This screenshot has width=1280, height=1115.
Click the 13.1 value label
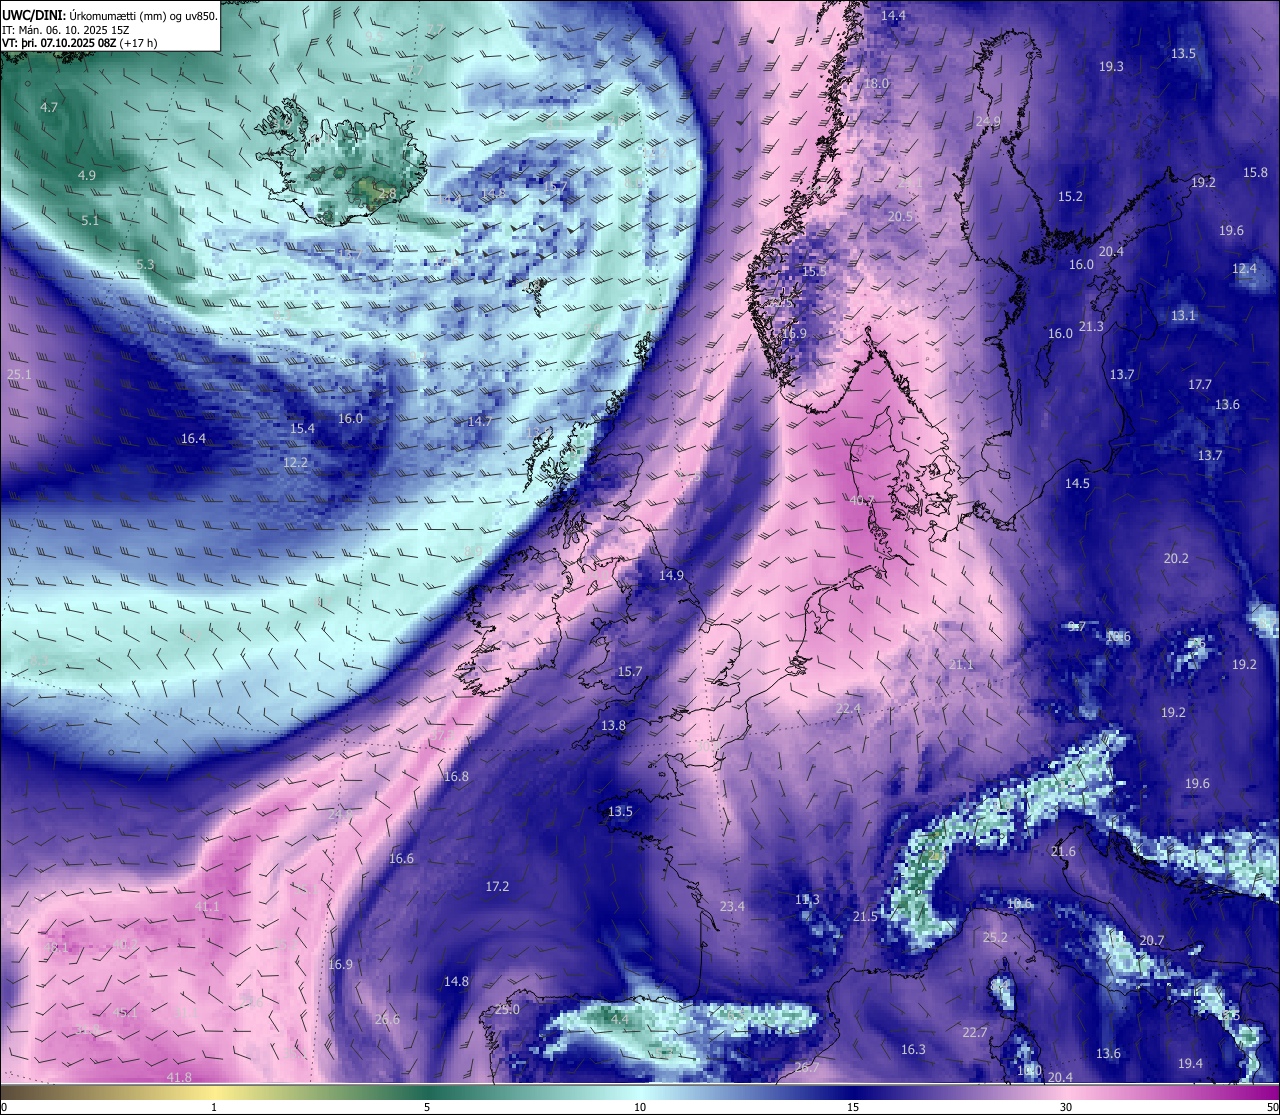tap(1183, 315)
